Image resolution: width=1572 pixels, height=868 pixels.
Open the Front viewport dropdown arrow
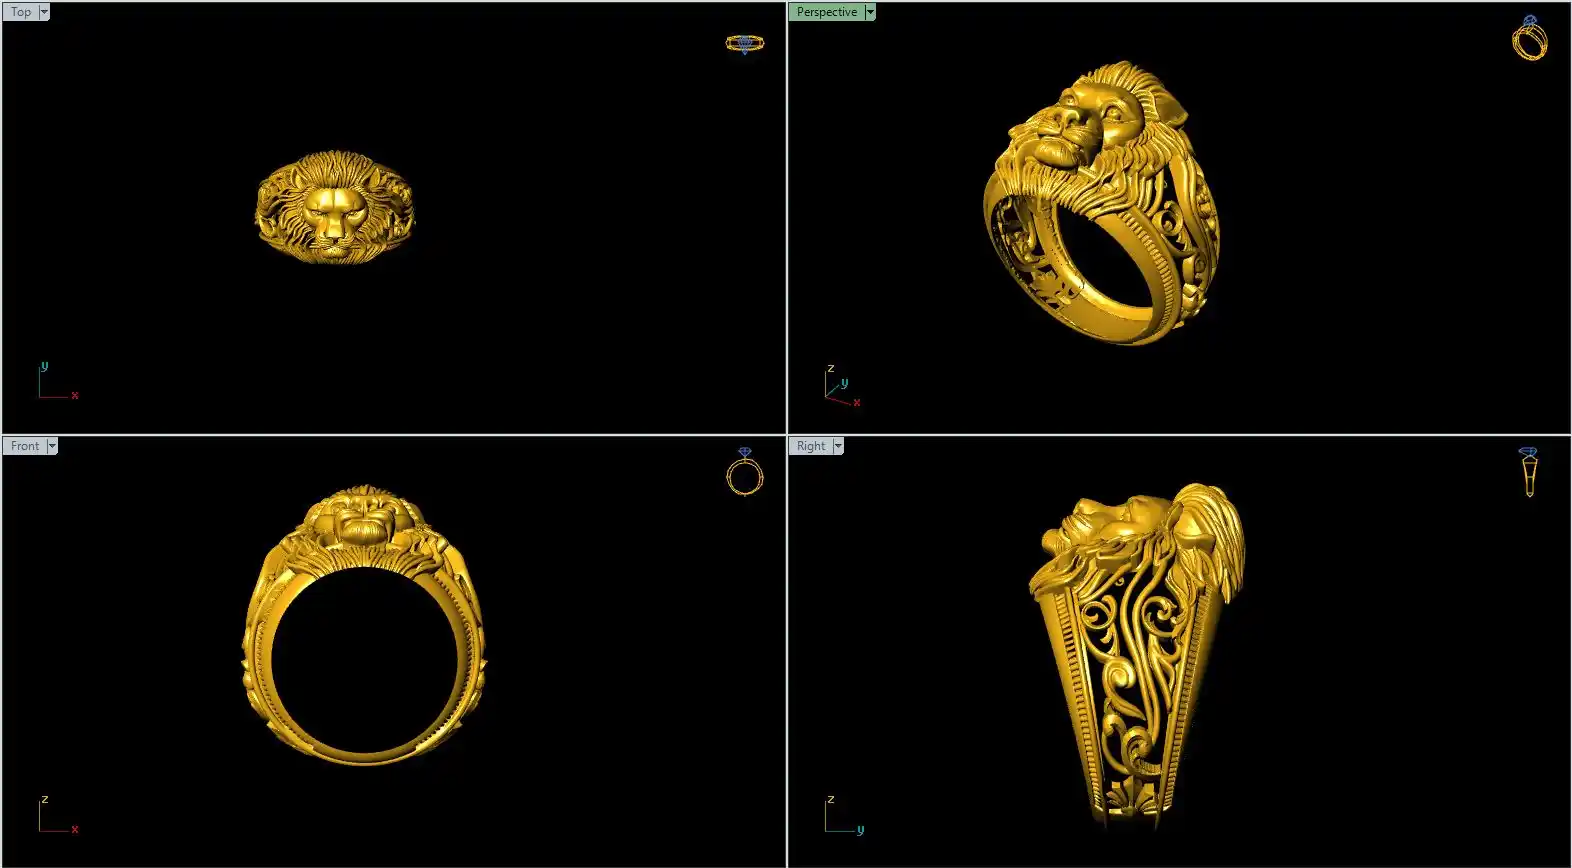52,446
